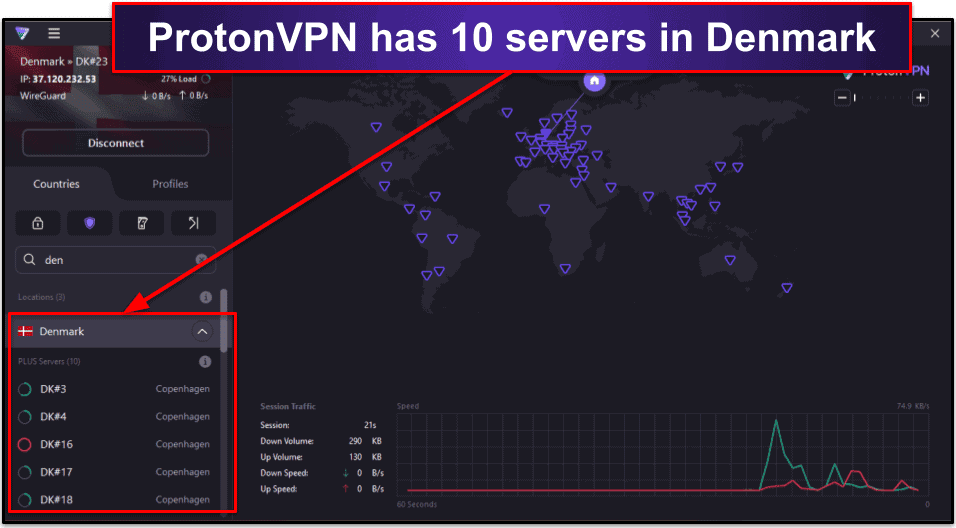Click the magnifier search icon

[29, 260]
